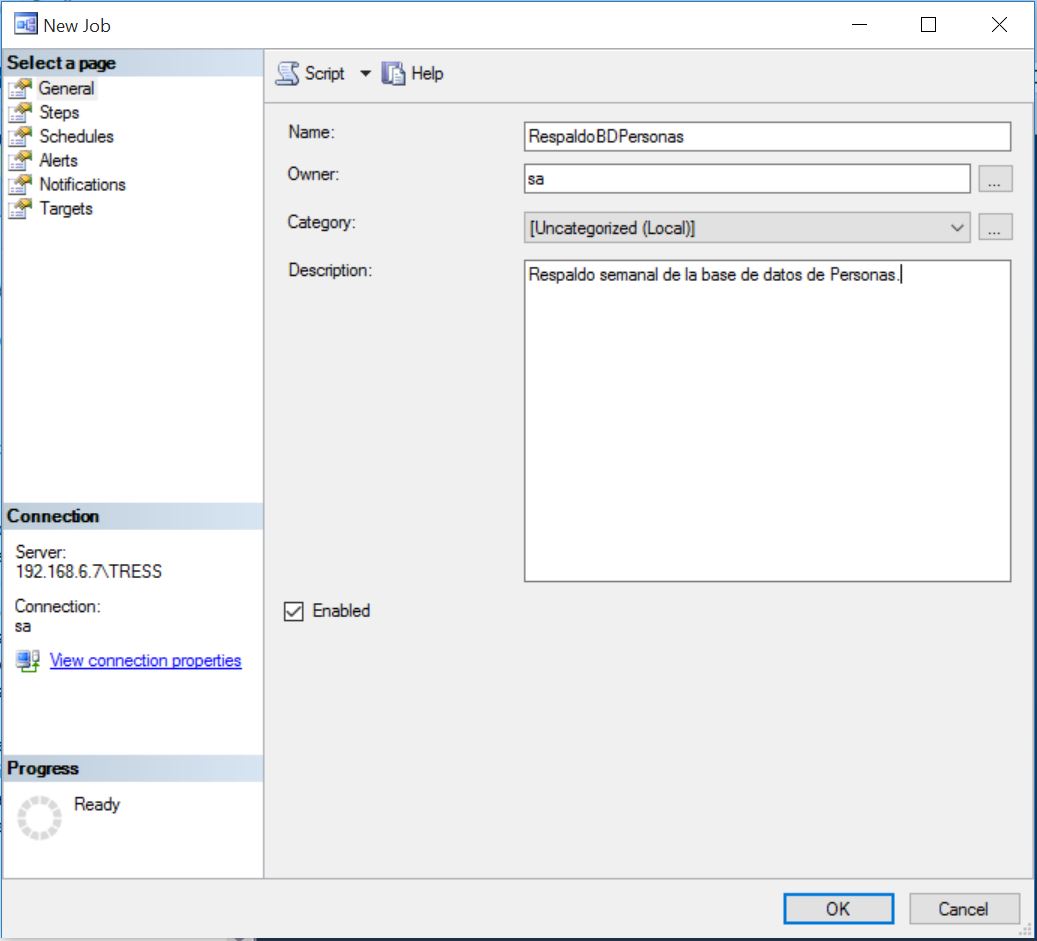Click the Script toolbar icon

pos(290,73)
